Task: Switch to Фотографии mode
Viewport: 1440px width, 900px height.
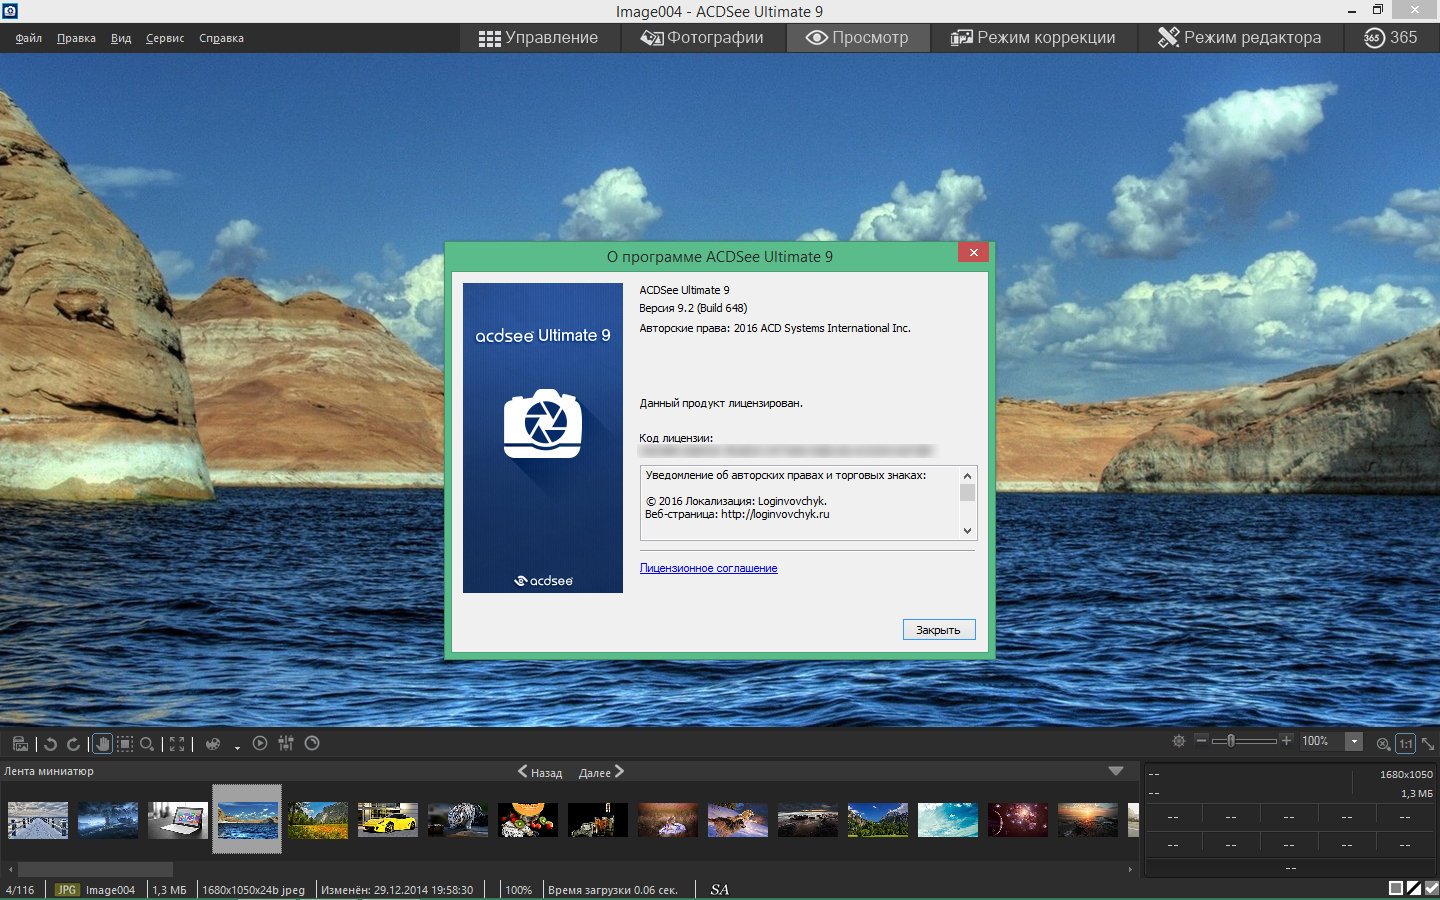Action: [x=702, y=38]
